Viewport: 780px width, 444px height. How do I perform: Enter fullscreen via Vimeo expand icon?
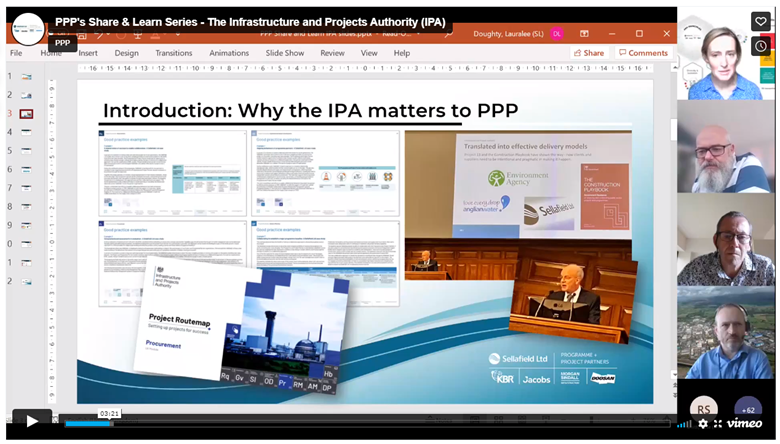pos(718,424)
